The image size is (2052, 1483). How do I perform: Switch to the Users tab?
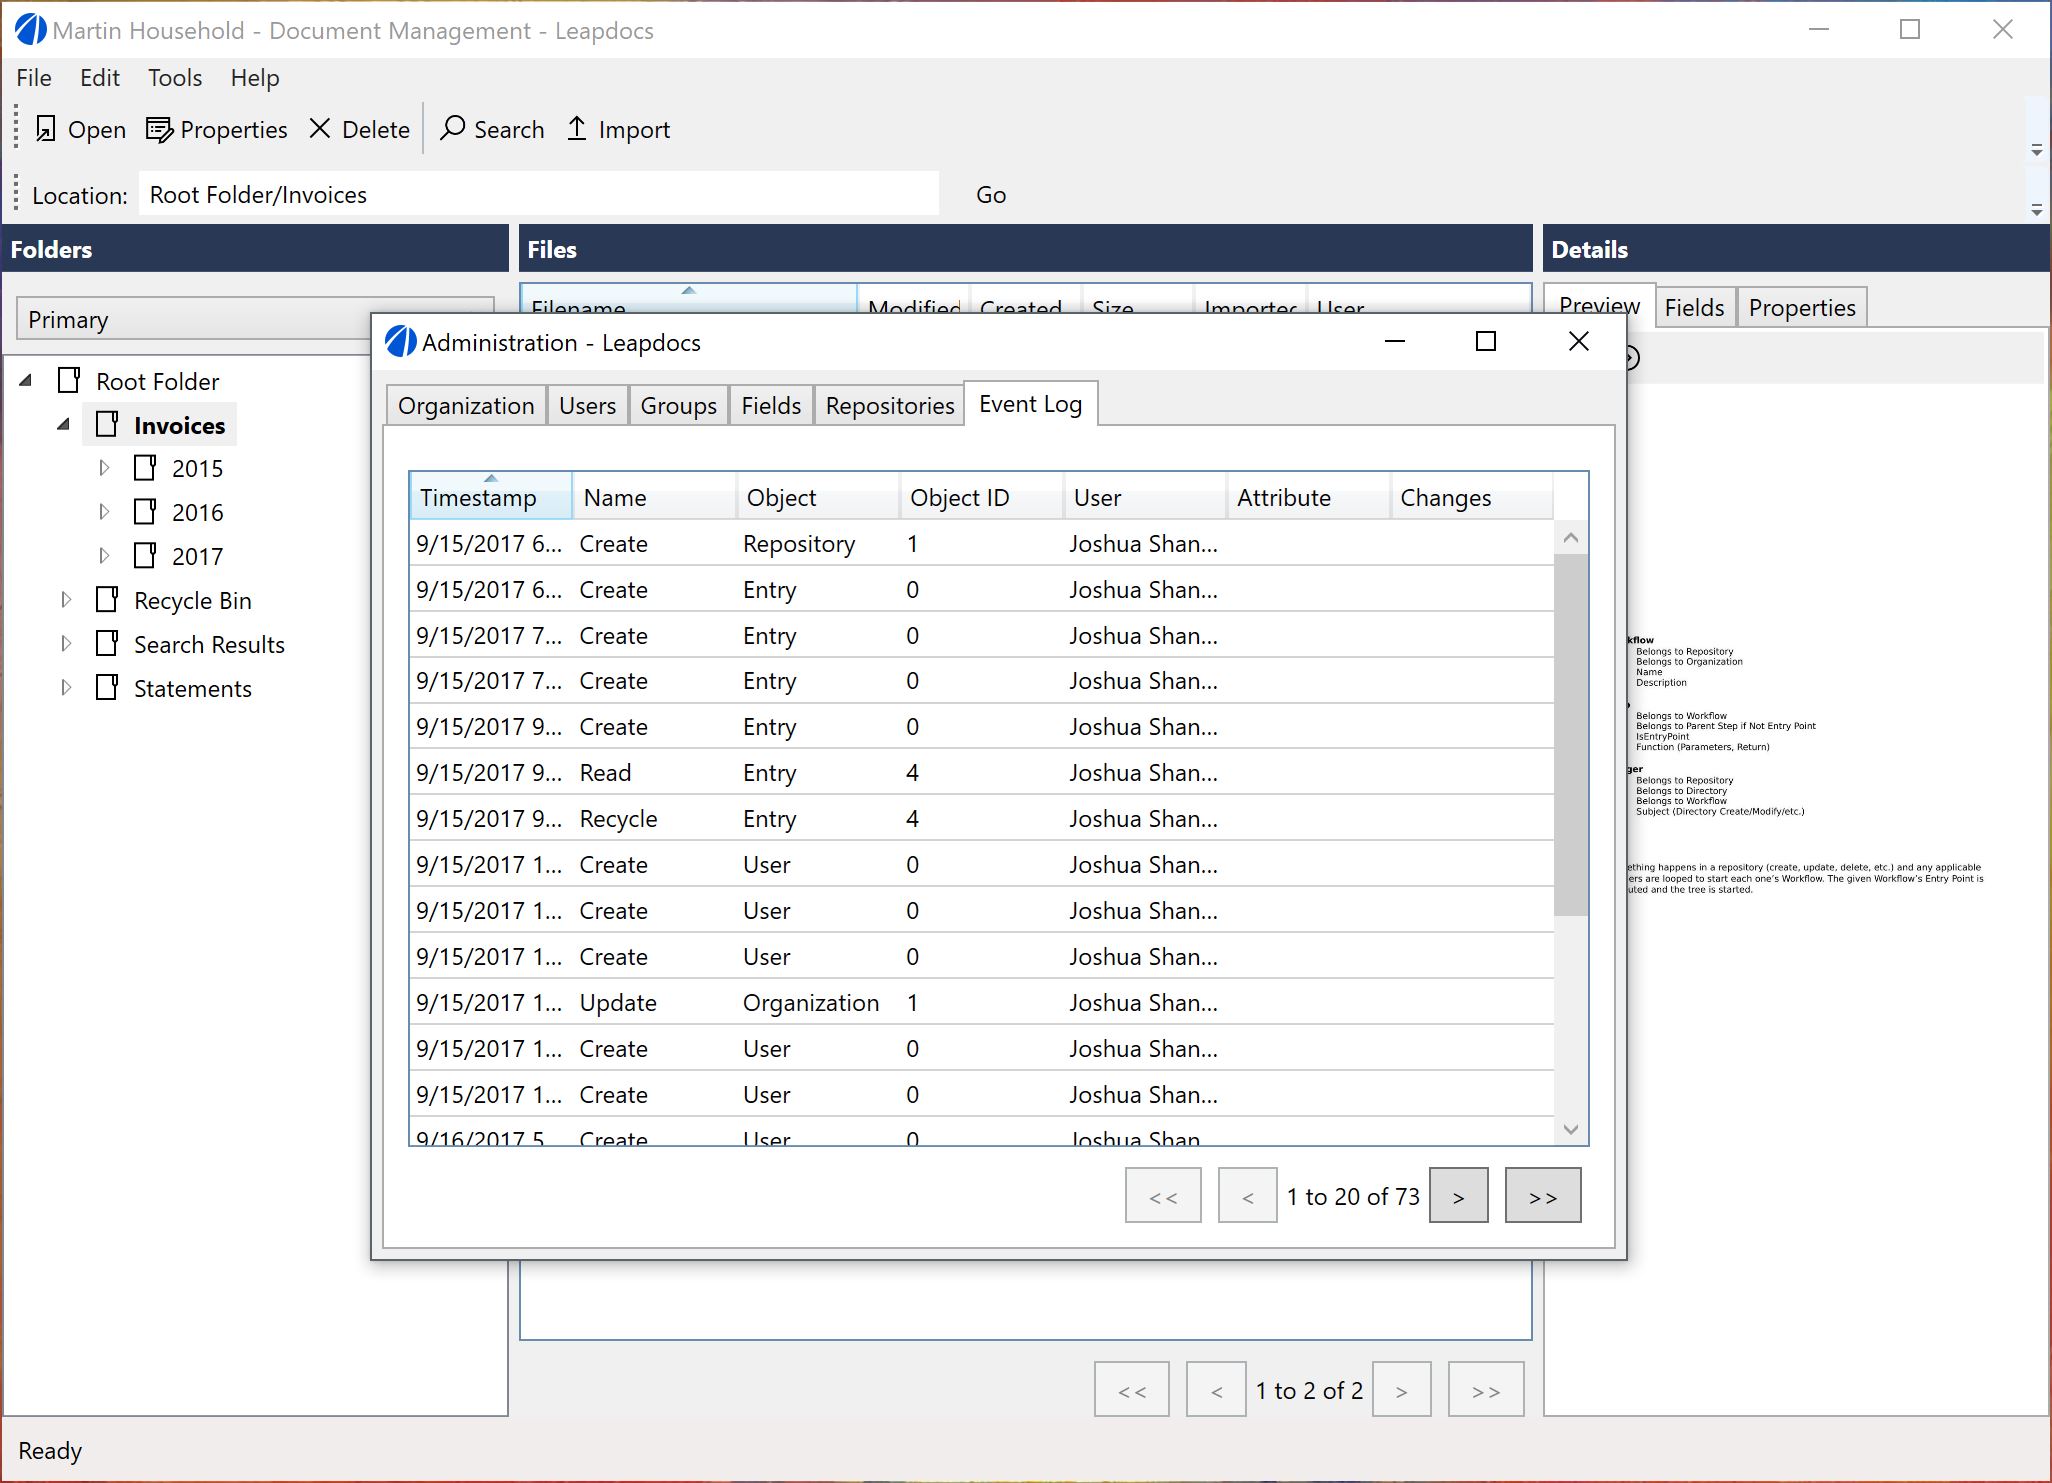pos(587,405)
